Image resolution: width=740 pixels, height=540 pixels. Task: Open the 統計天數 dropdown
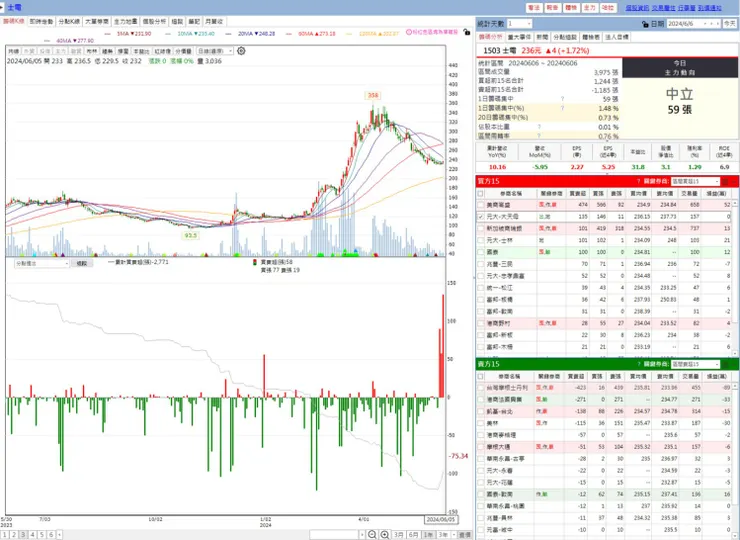click(520, 24)
